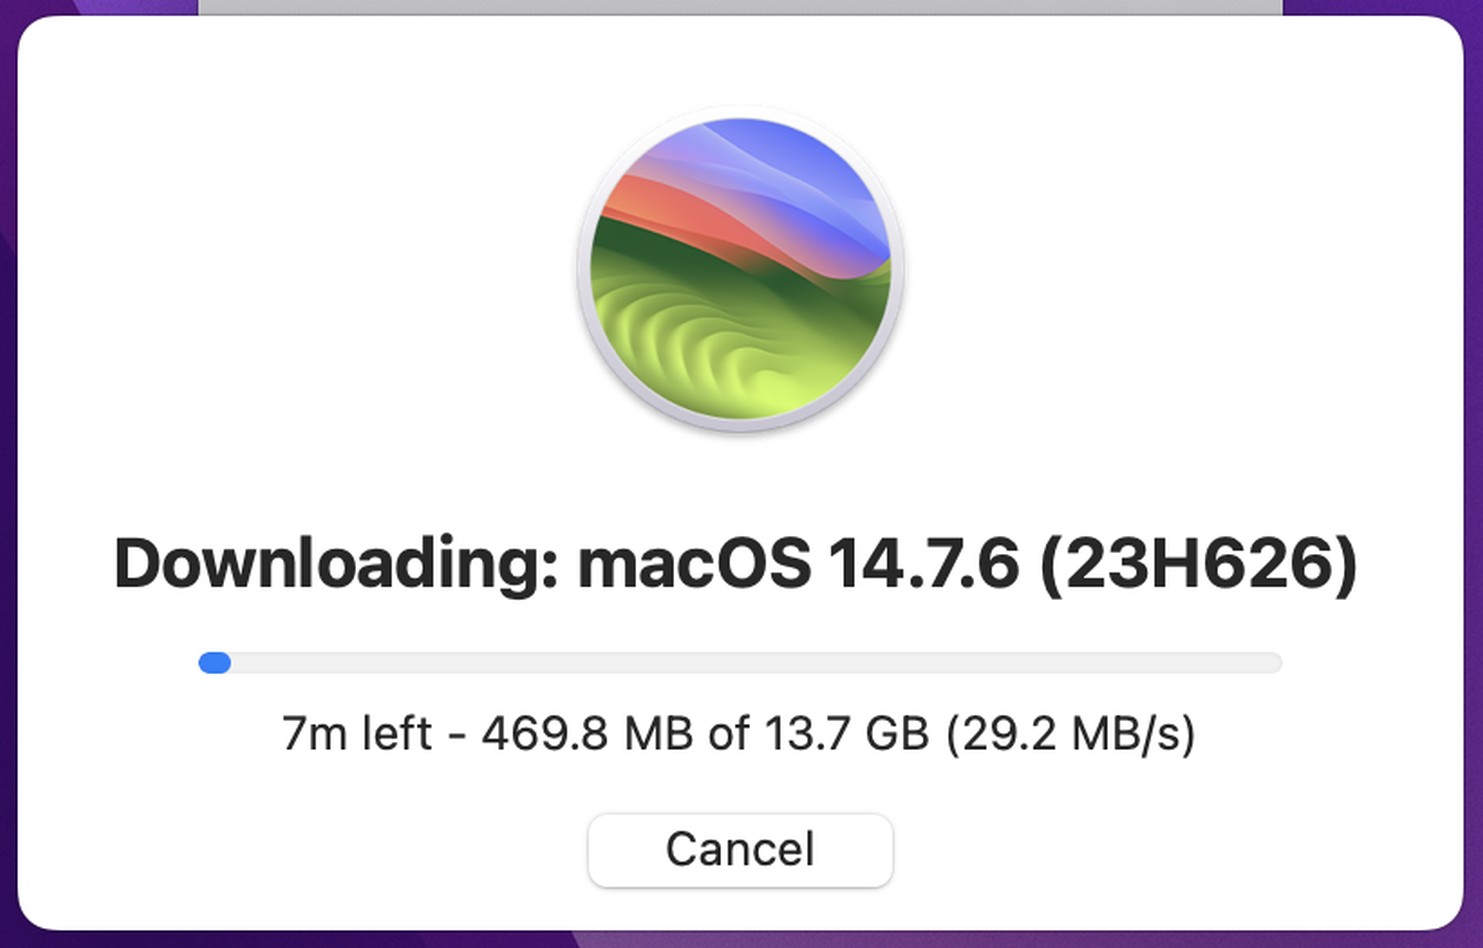Click the Downloading macOS 14.7.6 title

(x=736, y=564)
